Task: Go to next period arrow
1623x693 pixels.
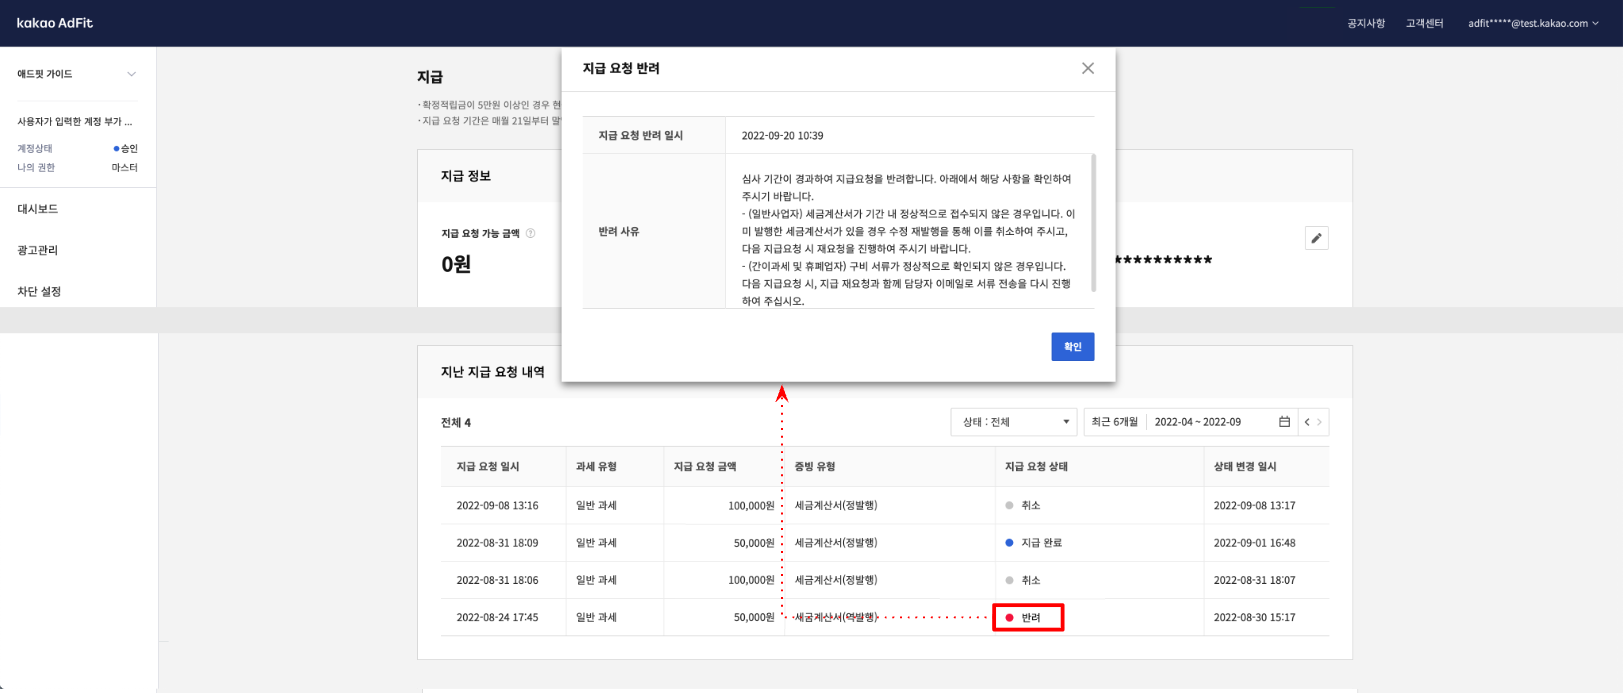Action: pos(1320,422)
